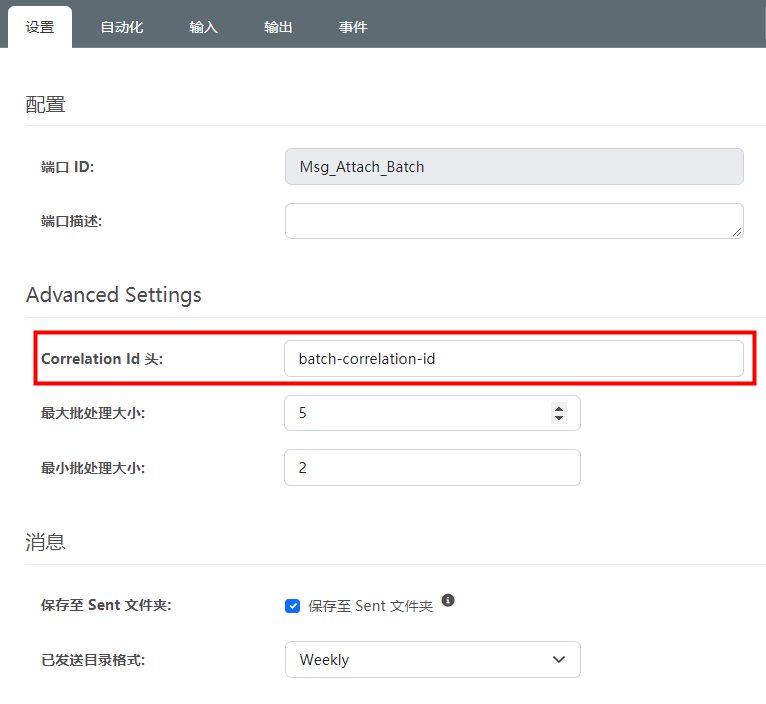This screenshot has width=766, height=704.
Task: Click the Advanced Settings heading
Action: tap(113, 295)
